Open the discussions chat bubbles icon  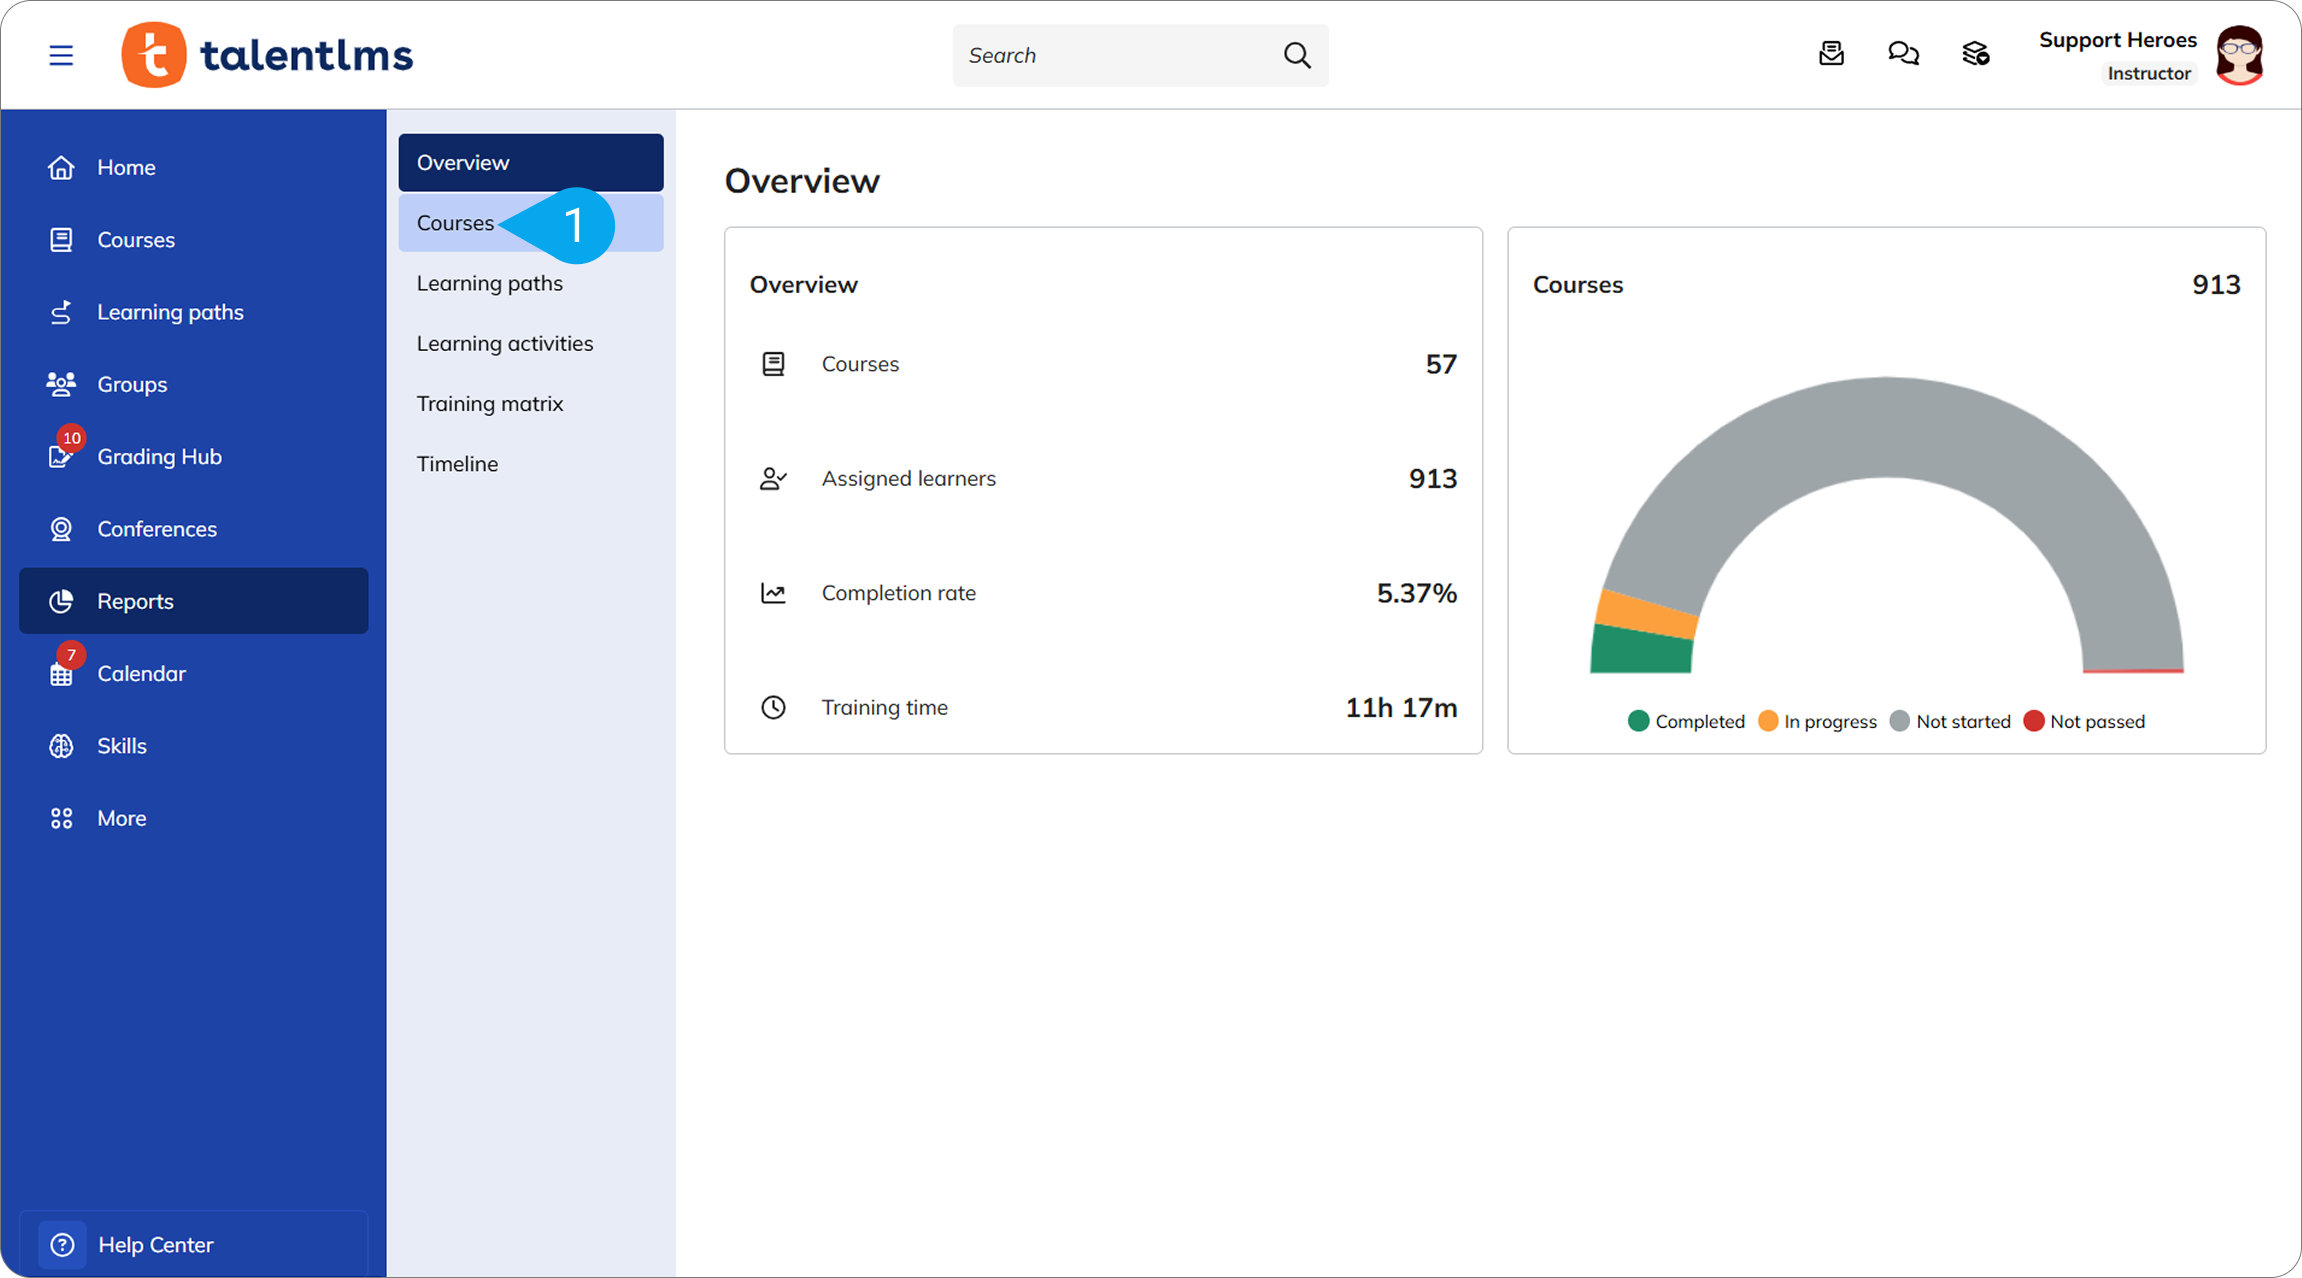click(1903, 54)
